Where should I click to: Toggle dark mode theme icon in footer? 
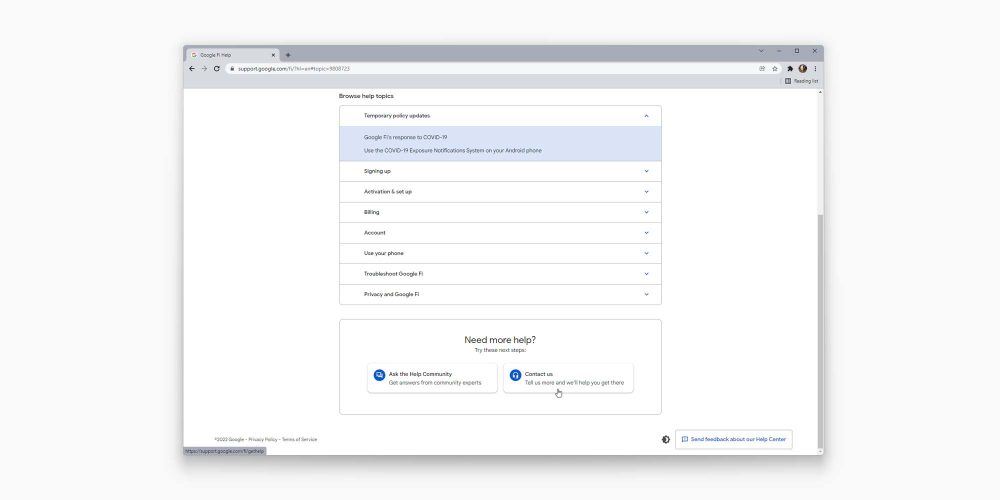tap(666, 439)
